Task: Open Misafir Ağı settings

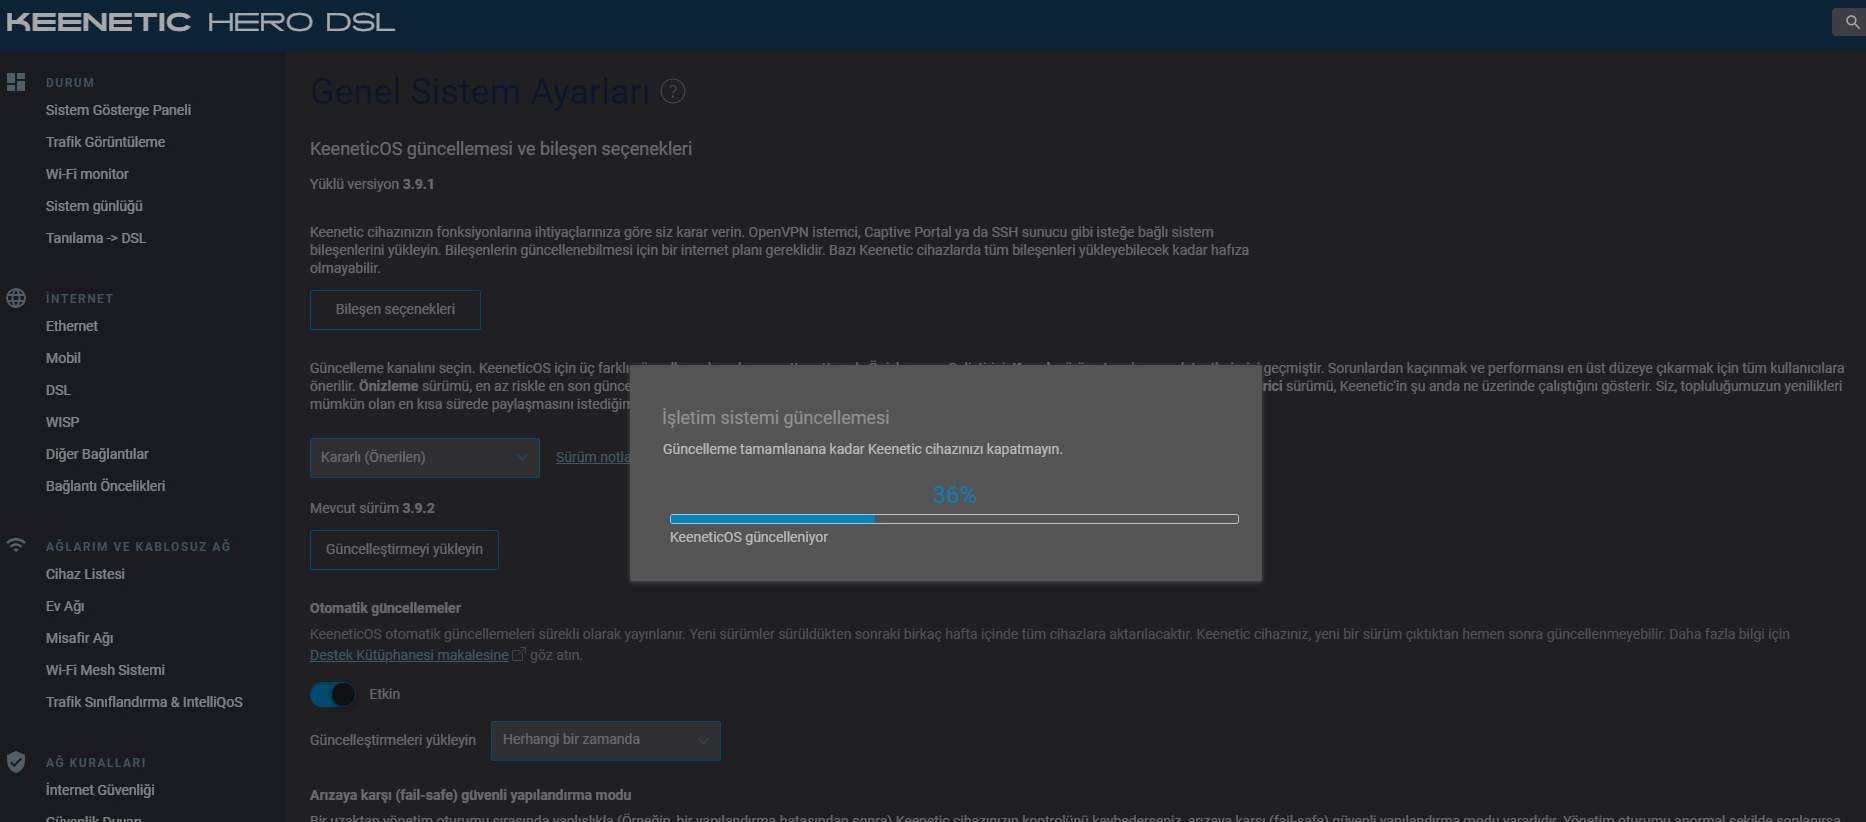Action: [x=79, y=638]
